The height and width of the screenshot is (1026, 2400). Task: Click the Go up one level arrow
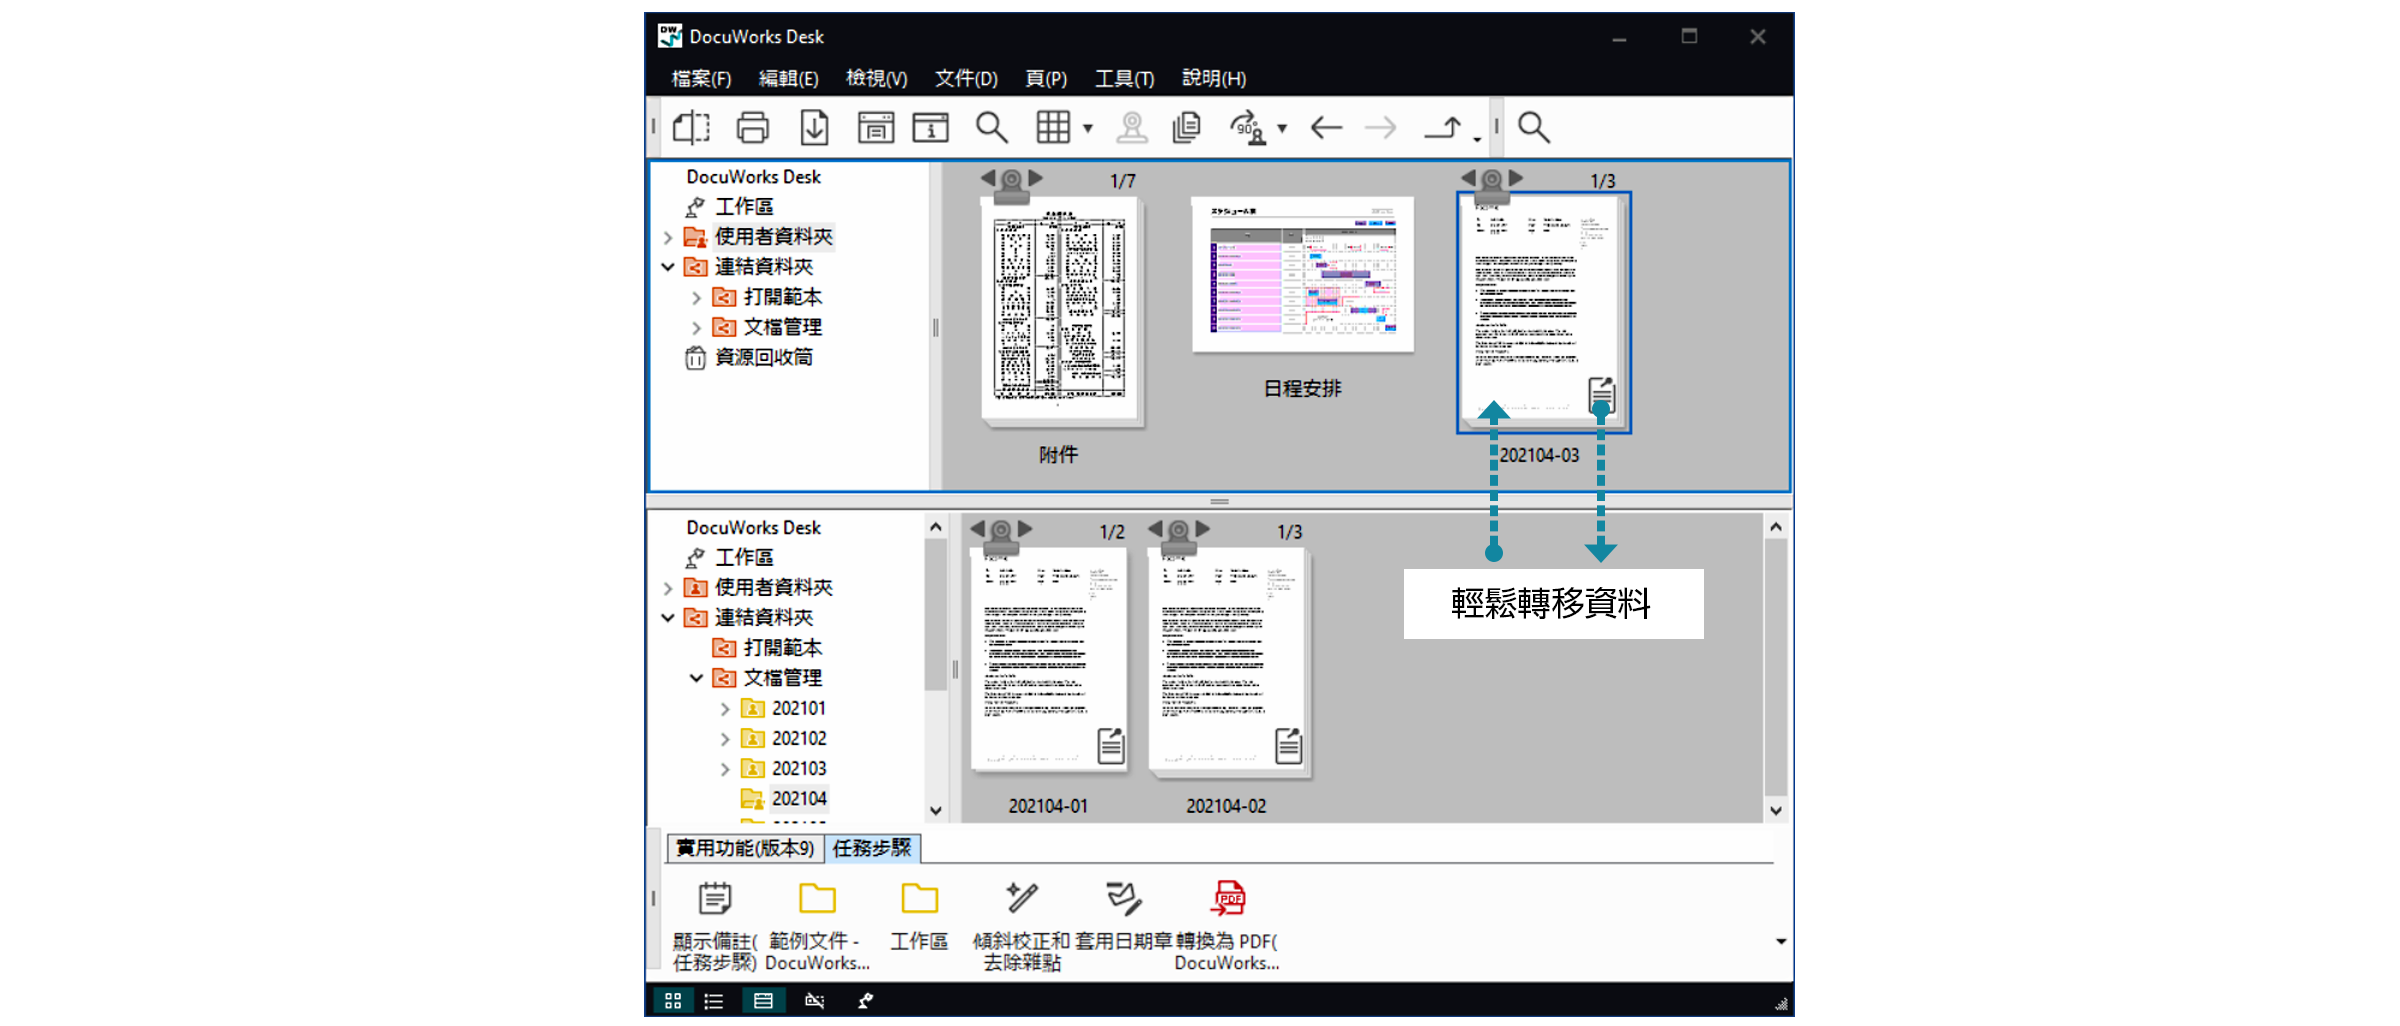coord(1443,128)
